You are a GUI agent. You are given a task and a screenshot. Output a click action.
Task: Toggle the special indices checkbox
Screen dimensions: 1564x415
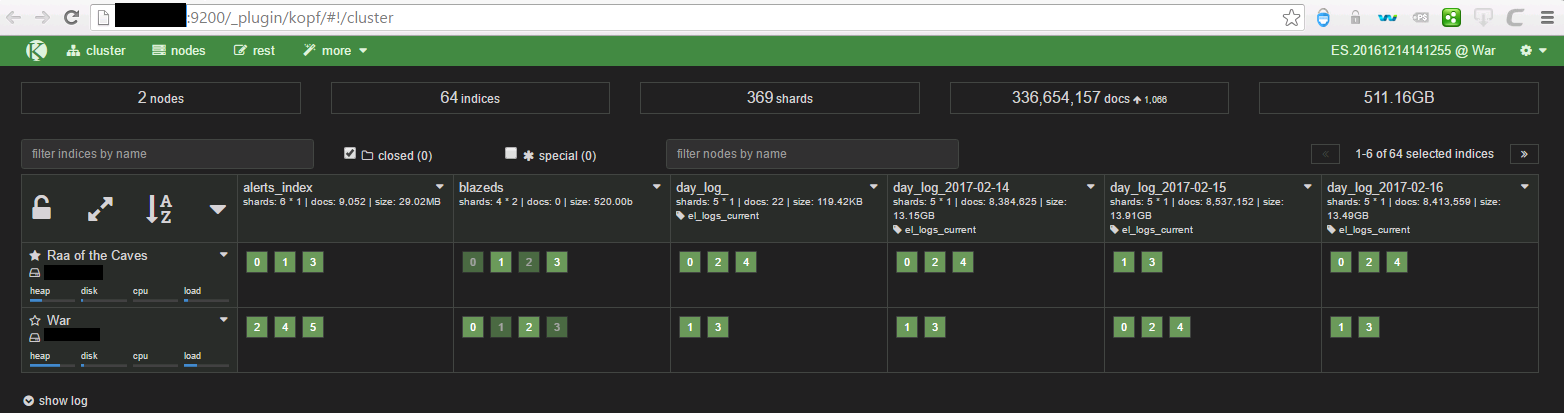click(511, 153)
